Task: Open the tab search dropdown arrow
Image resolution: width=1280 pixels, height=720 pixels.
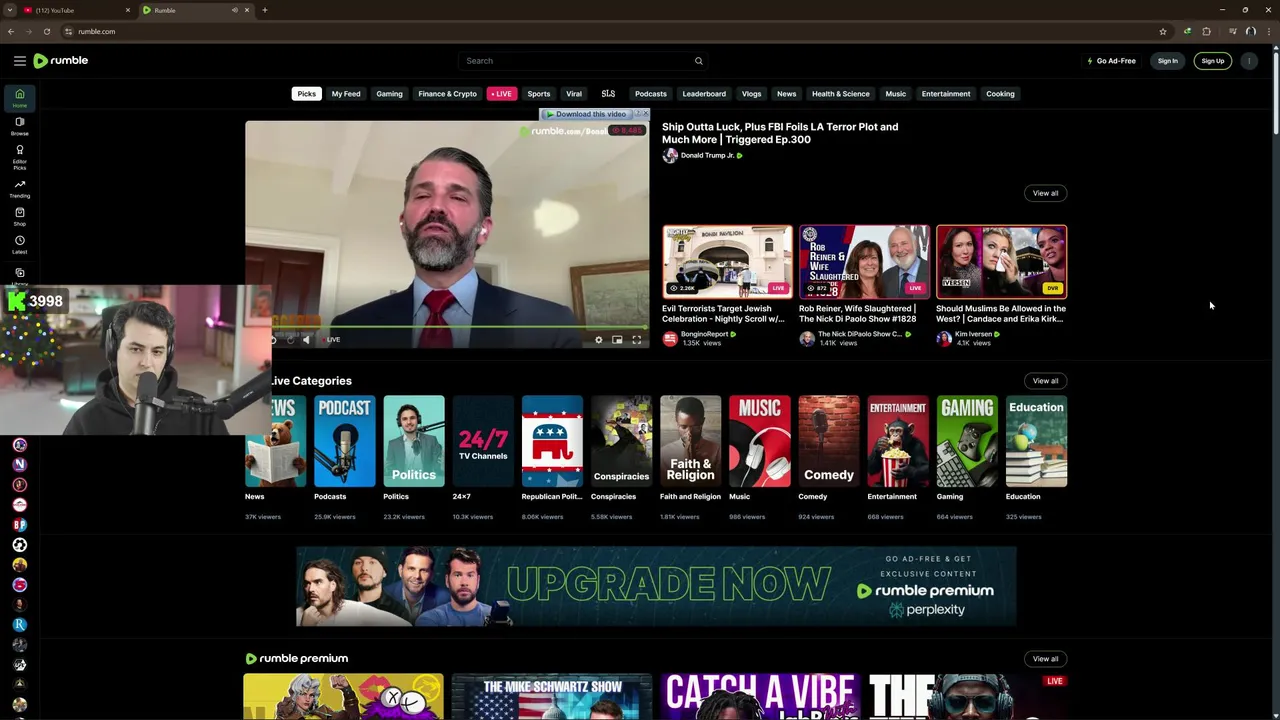Action: click(10, 10)
